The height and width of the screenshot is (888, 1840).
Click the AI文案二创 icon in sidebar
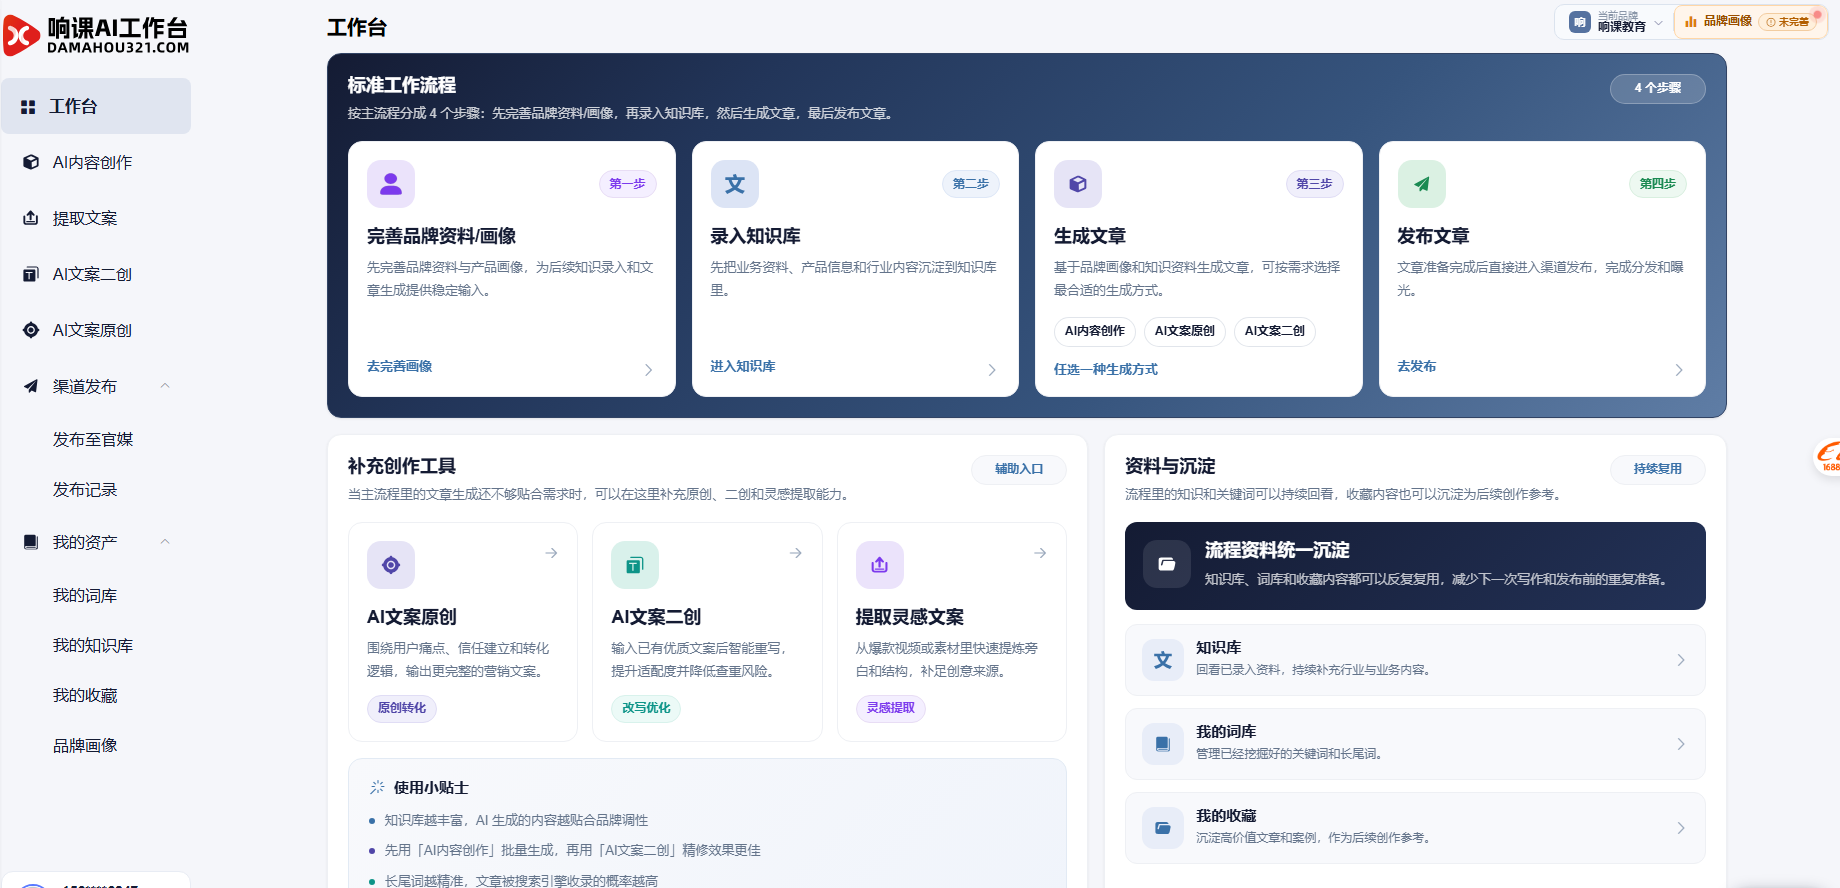click(x=31, y=274)
